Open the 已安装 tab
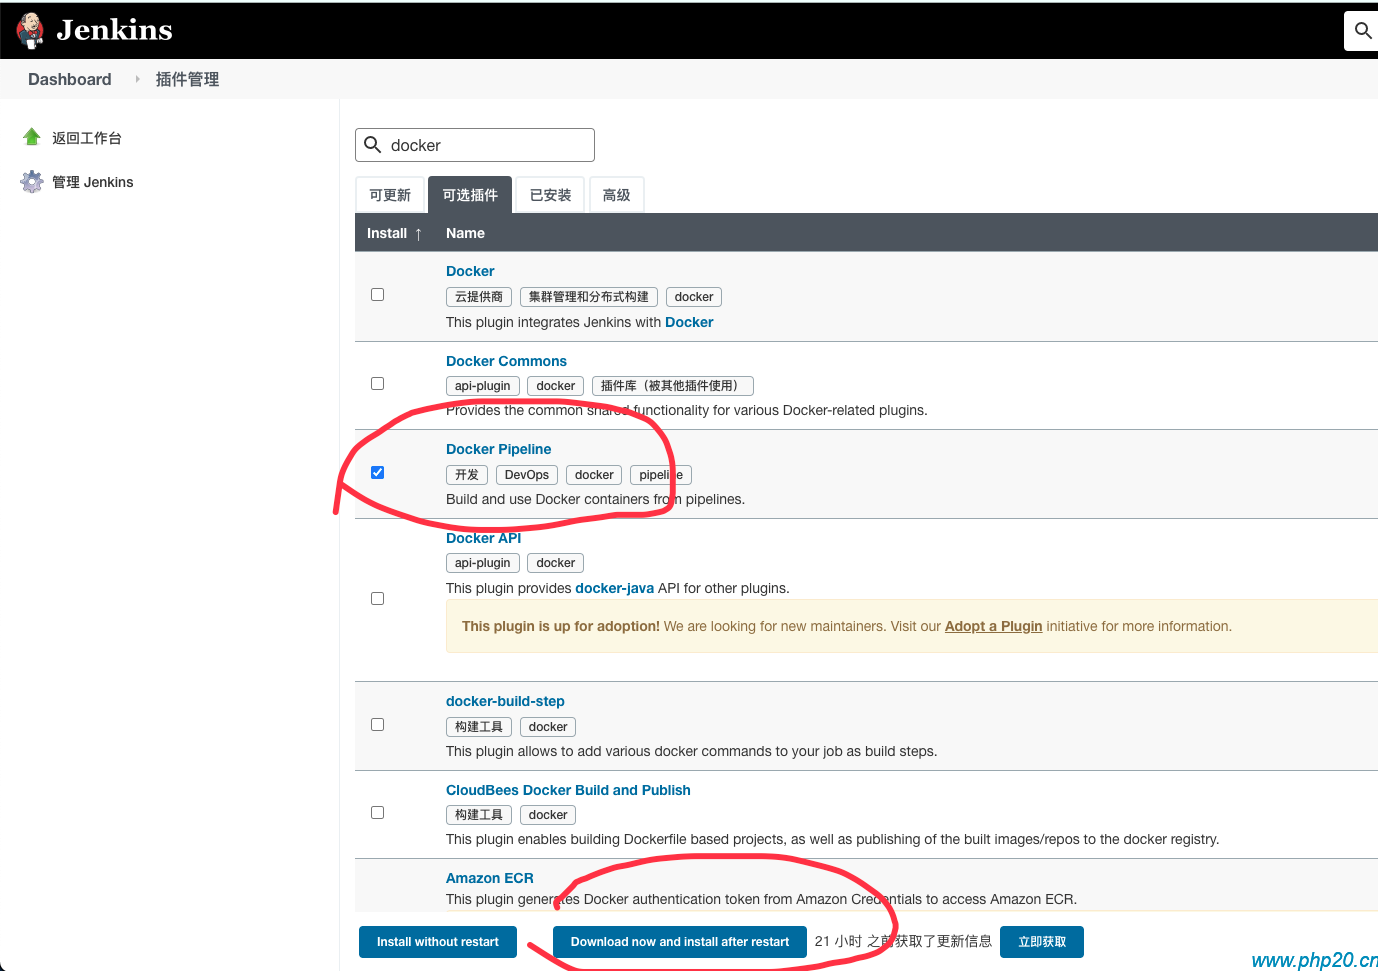The image size is (1378, 971). tap(550, 195)
